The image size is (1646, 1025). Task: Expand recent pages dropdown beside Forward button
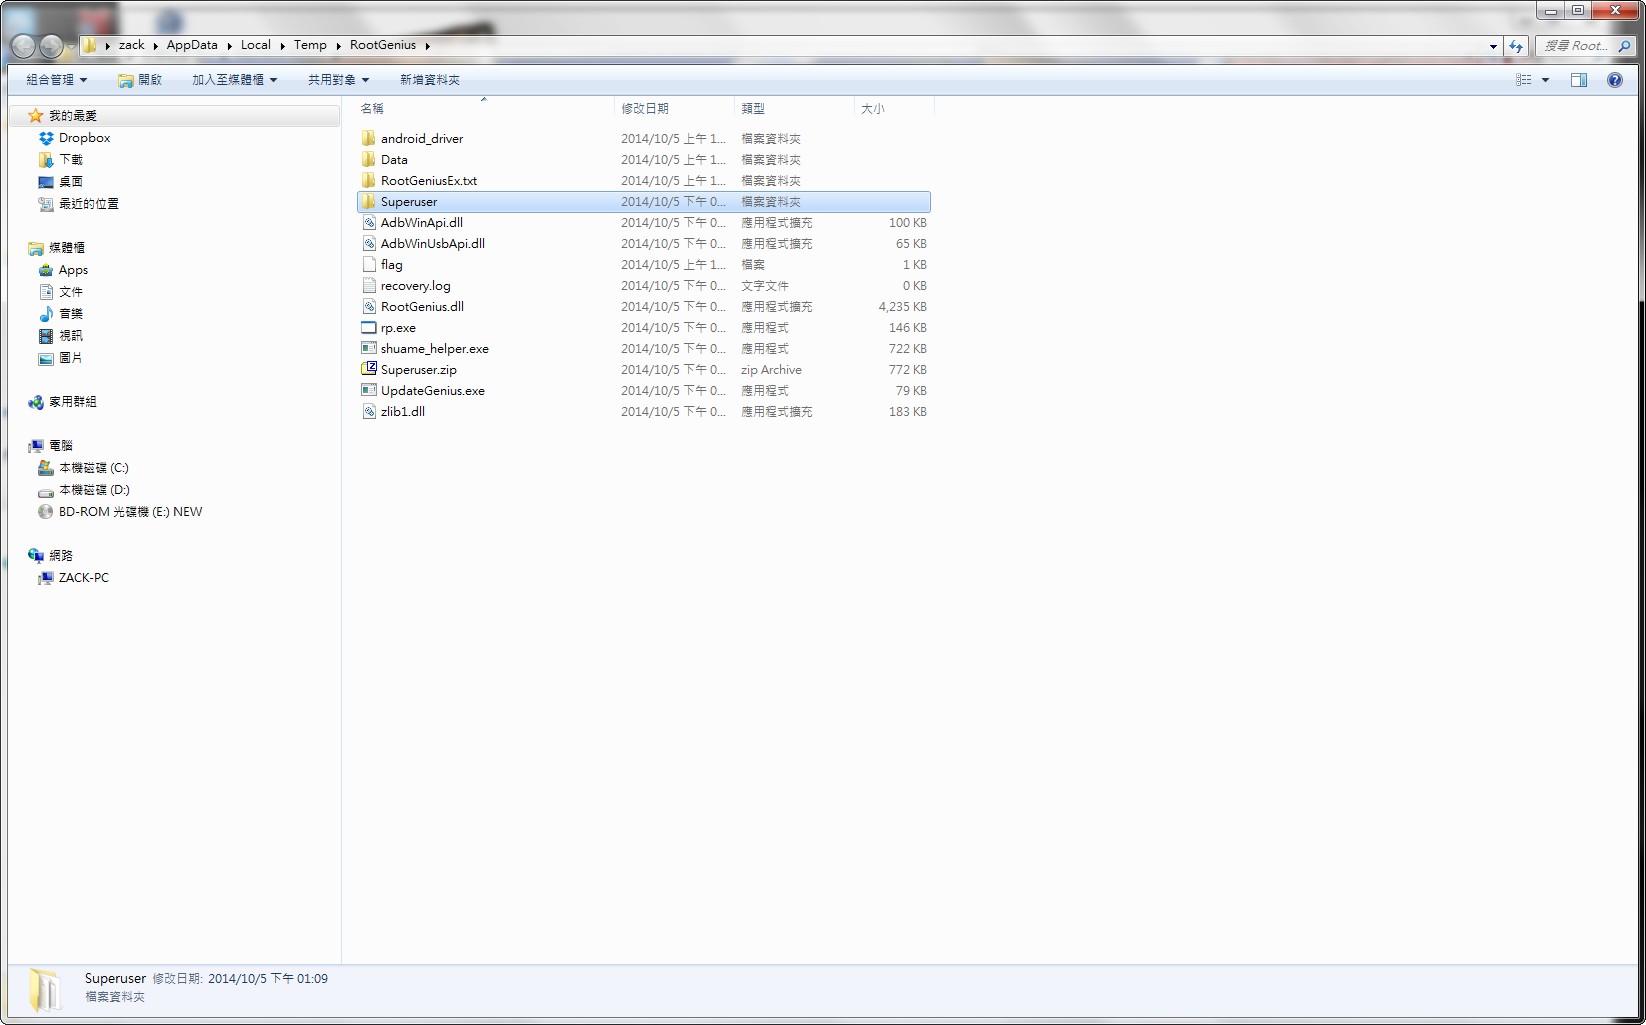pos(71,47)
